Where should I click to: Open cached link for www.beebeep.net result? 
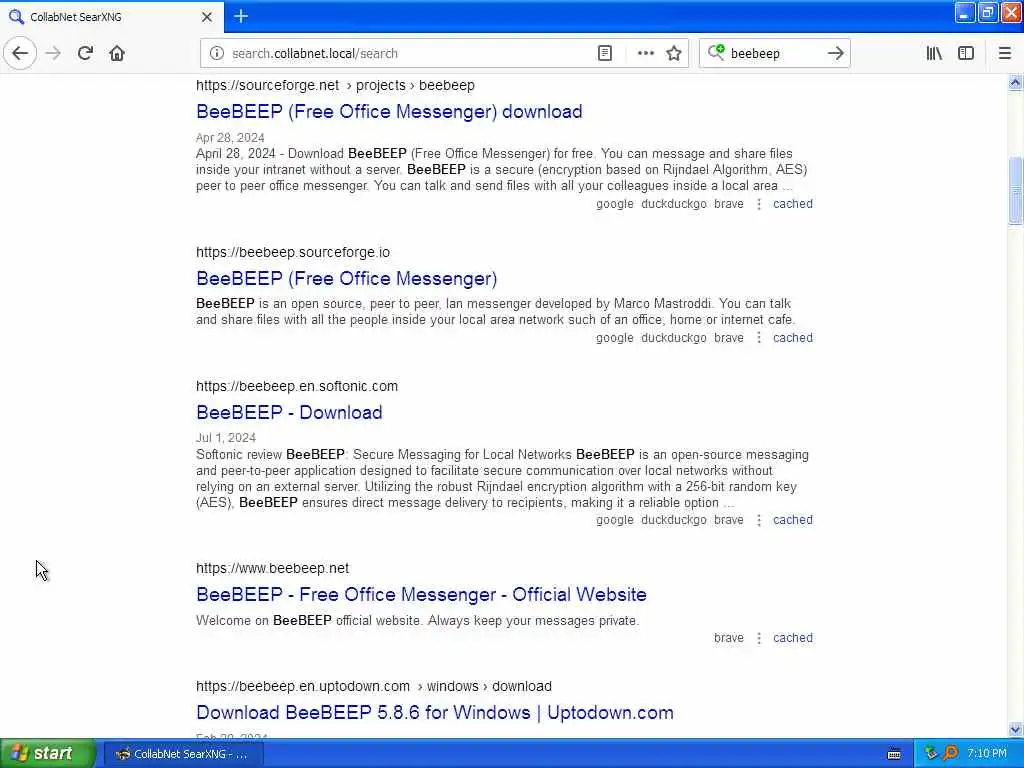coord(793,638)
